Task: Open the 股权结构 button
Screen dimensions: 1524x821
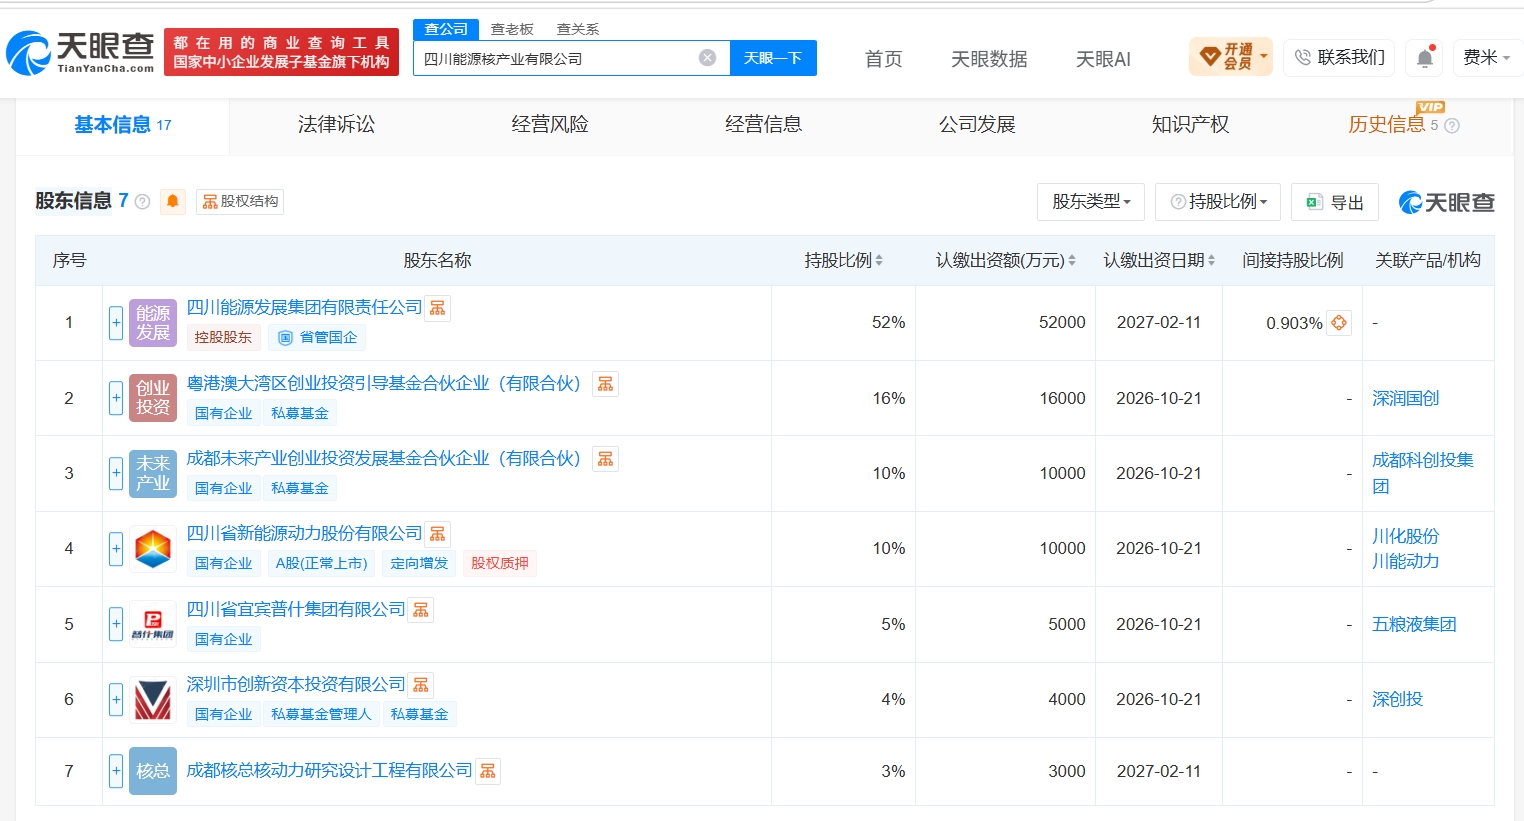Action: coord(240,202)
